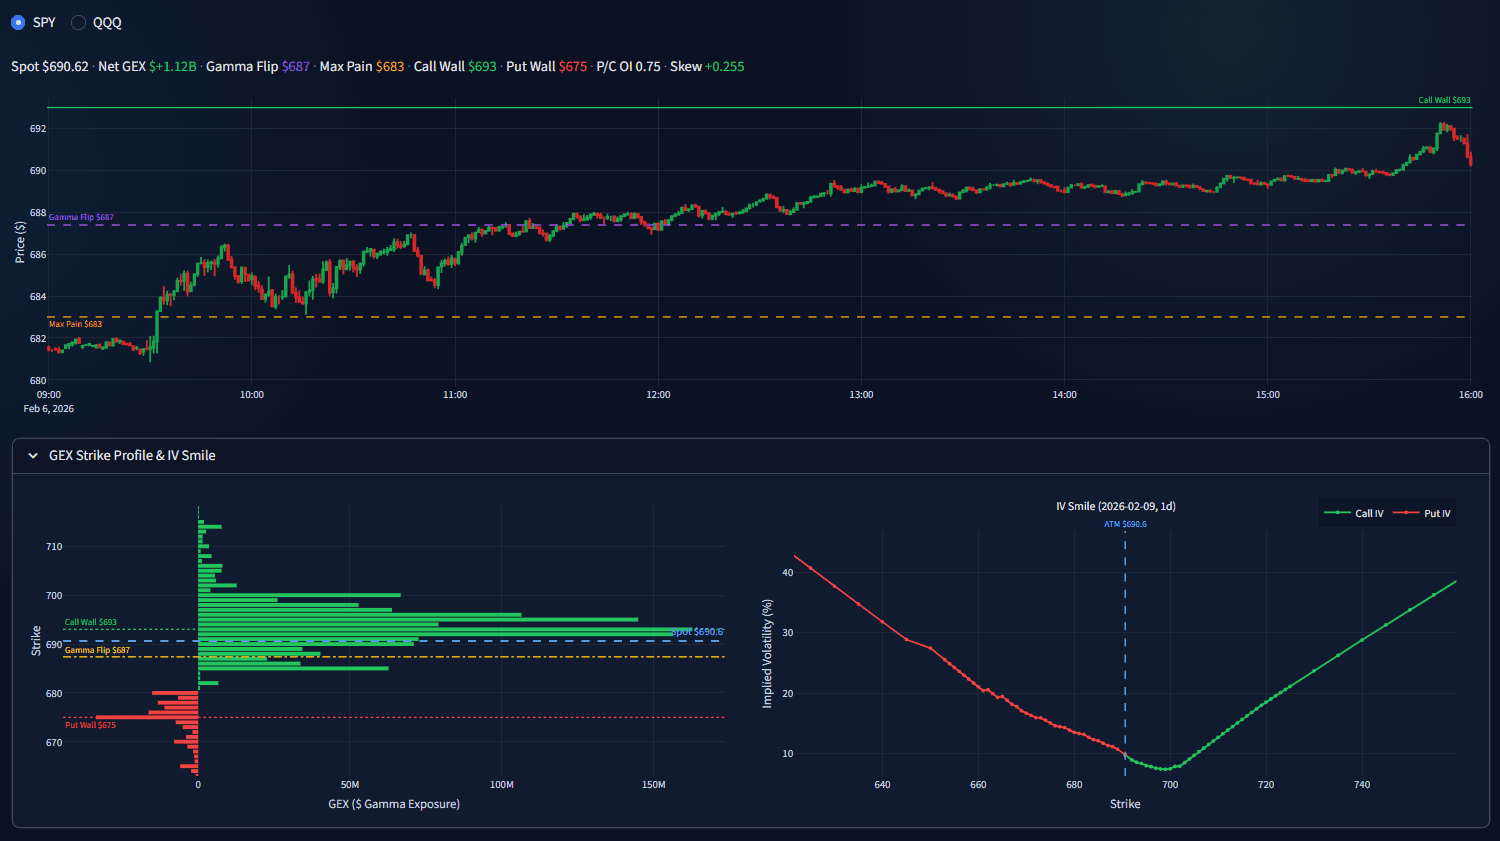
Task: Select the Gamma Flip $687 line label on the chart
Action: [x=80, y=216]
